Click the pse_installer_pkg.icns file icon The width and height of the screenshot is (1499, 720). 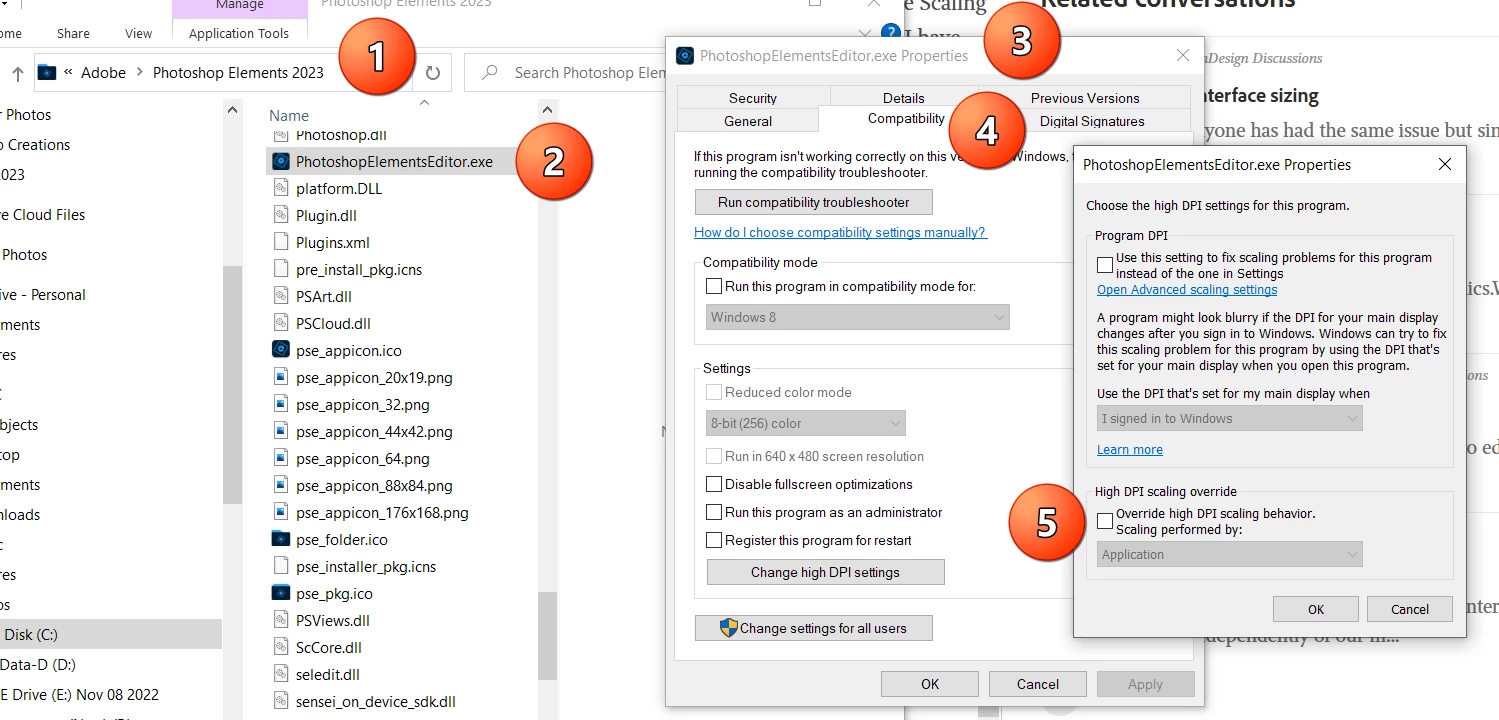click(281, 566)
